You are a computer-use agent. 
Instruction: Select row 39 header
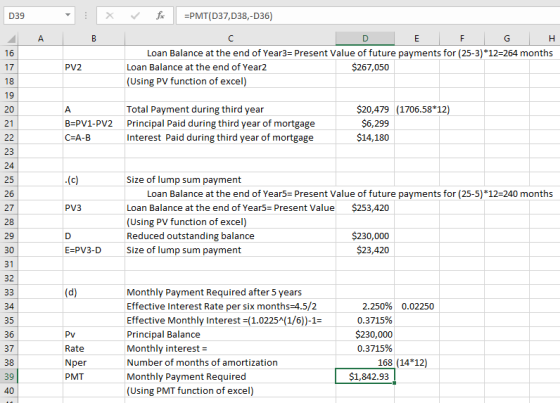coord(9,377)
